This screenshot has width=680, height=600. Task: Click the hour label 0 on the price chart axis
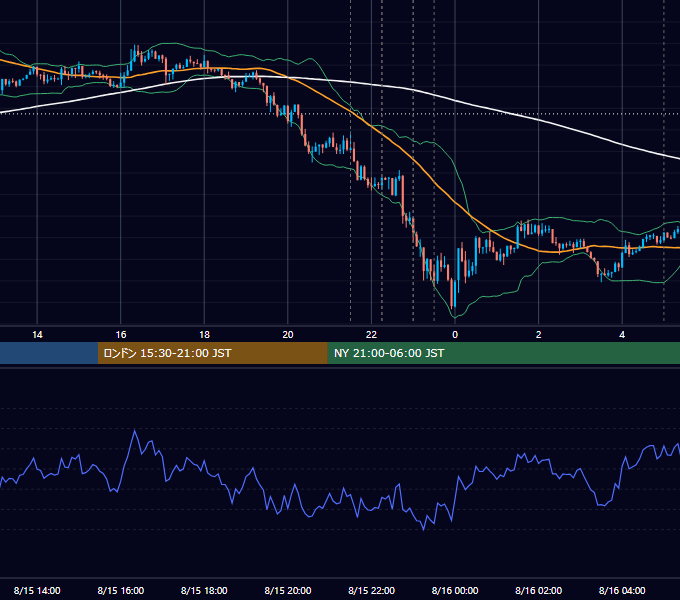(x=455, y=335)
